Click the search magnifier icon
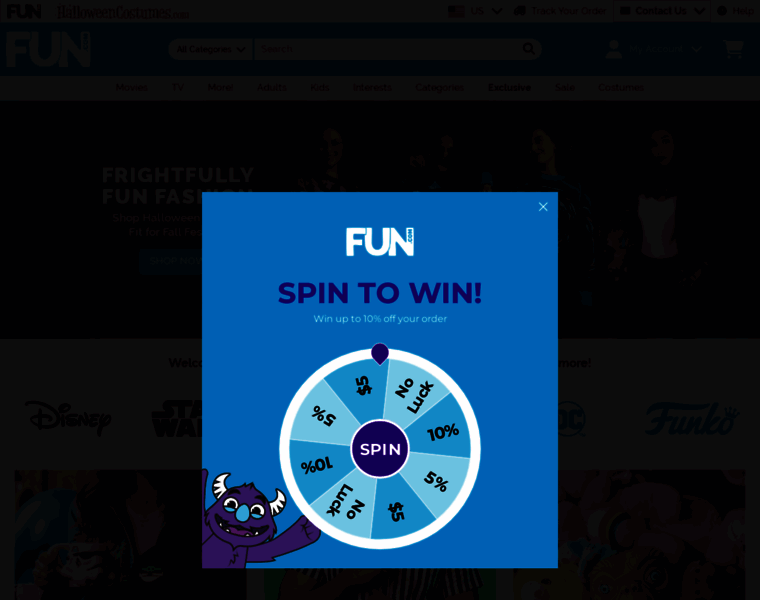 [x=529, y=49]
